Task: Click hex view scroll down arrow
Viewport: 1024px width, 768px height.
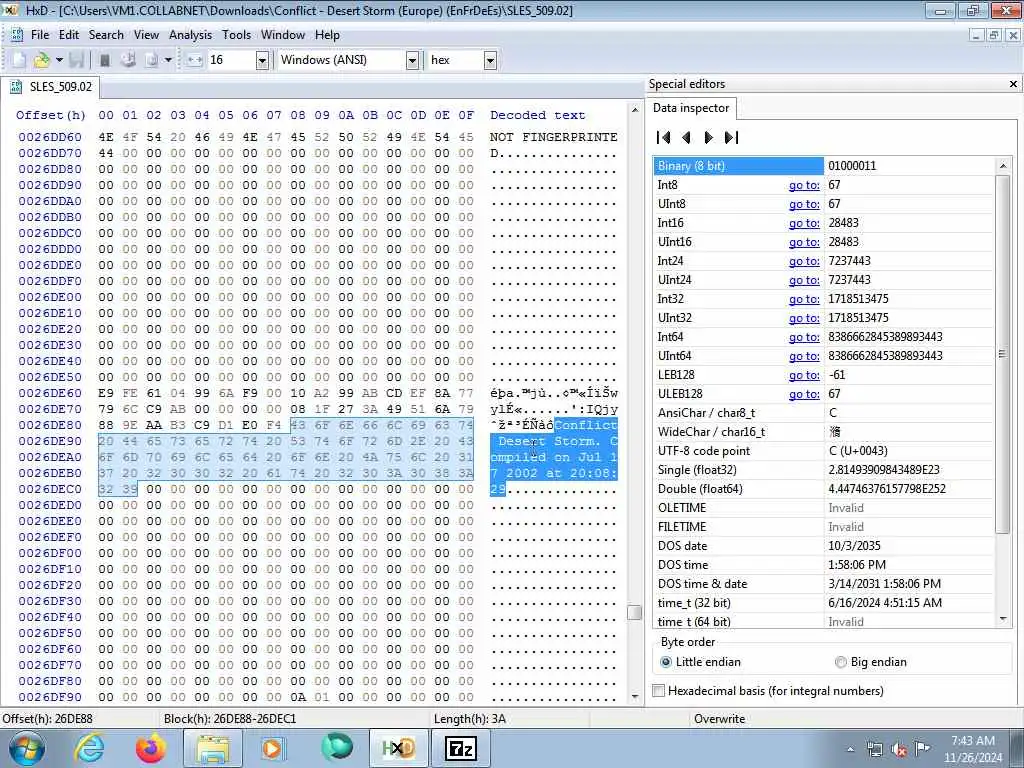Action: (x=634, y=697)
